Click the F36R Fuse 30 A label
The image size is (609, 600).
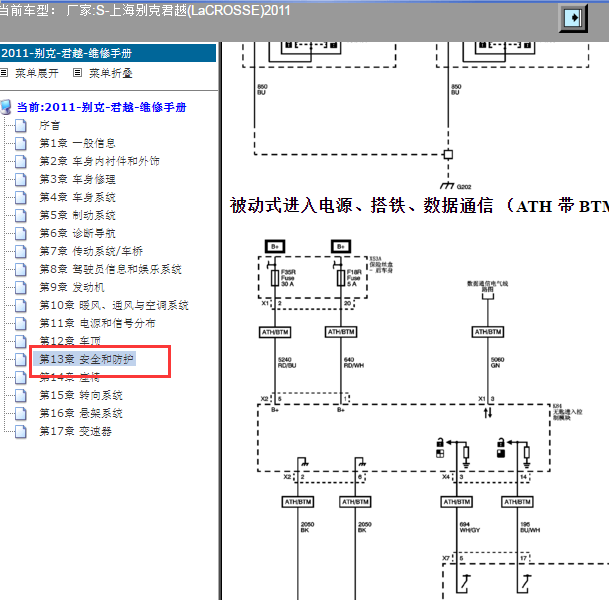point(288,278)
